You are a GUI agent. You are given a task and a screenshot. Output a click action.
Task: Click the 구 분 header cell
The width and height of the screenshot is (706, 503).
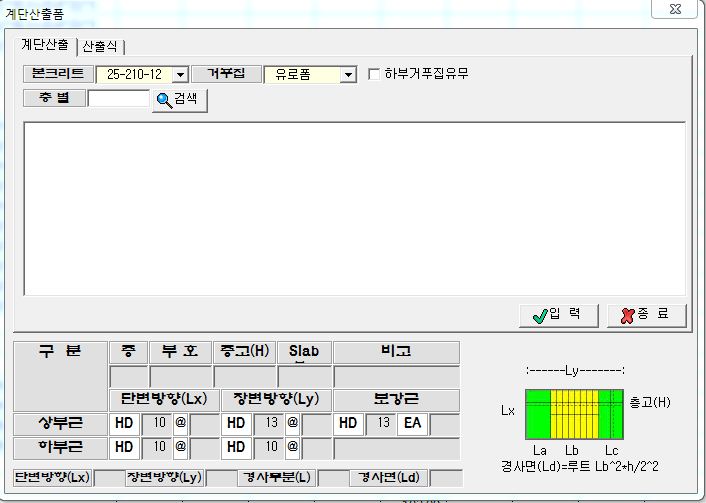[x=60, y=376]
